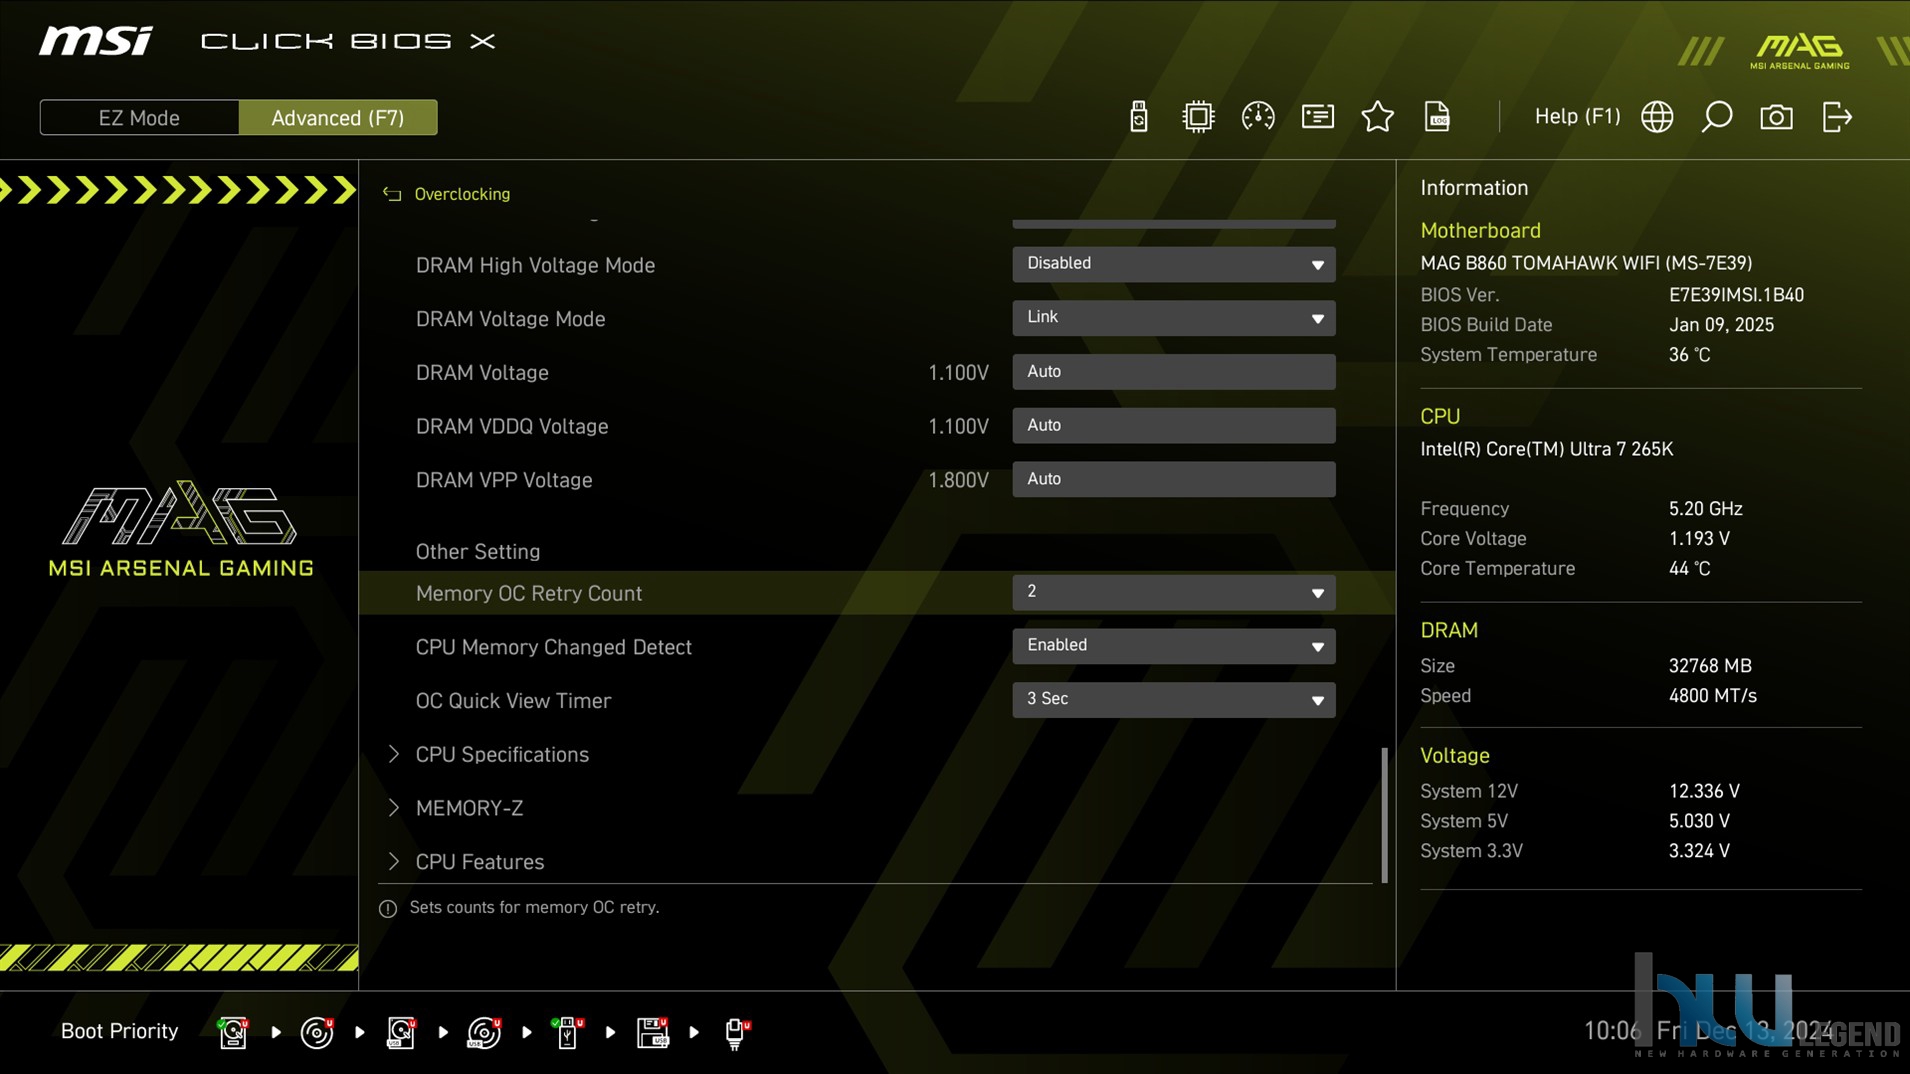This screenshot has width=1910, height=1074.
Task: Click the OC profile card icon
Action: [1317, 117]
